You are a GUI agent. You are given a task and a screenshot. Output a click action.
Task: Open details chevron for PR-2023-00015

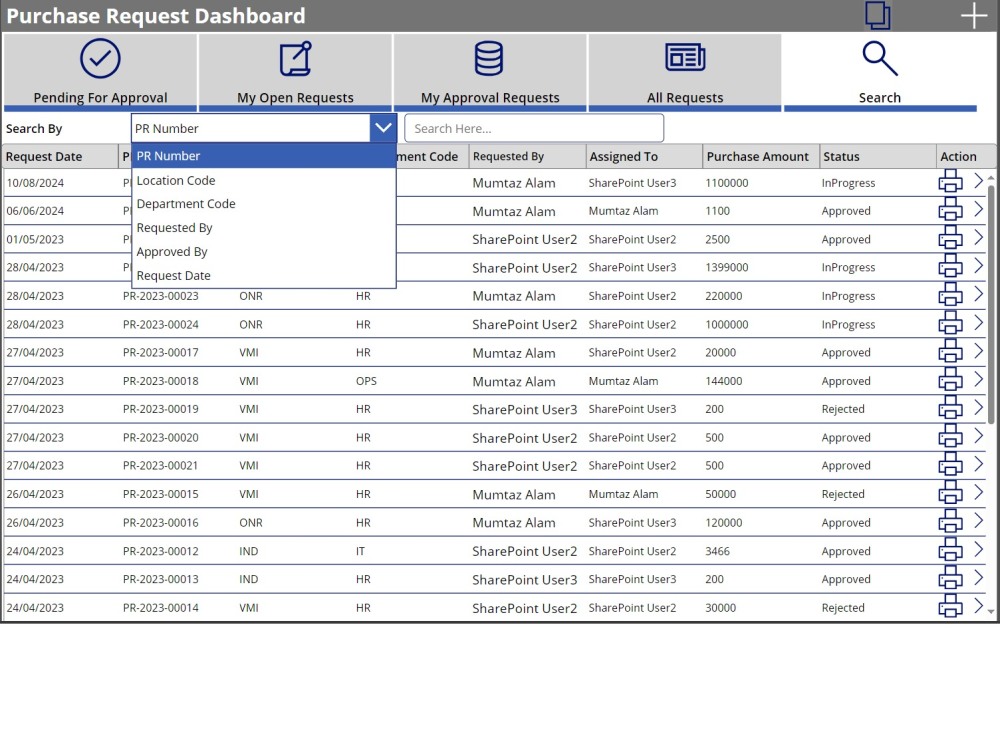pyautogui.click(x=978, y=492)
